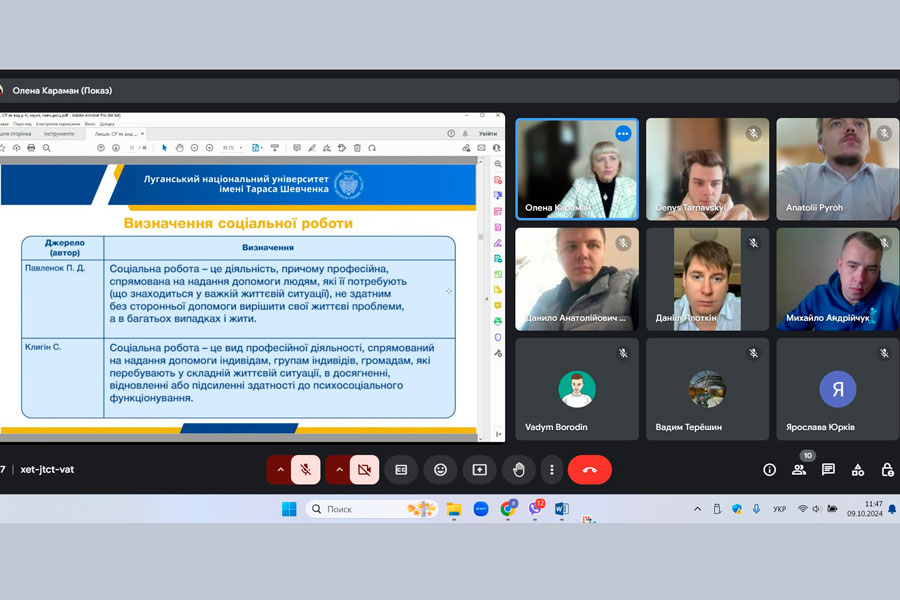Toggle closed captions button

pos(401,470)
